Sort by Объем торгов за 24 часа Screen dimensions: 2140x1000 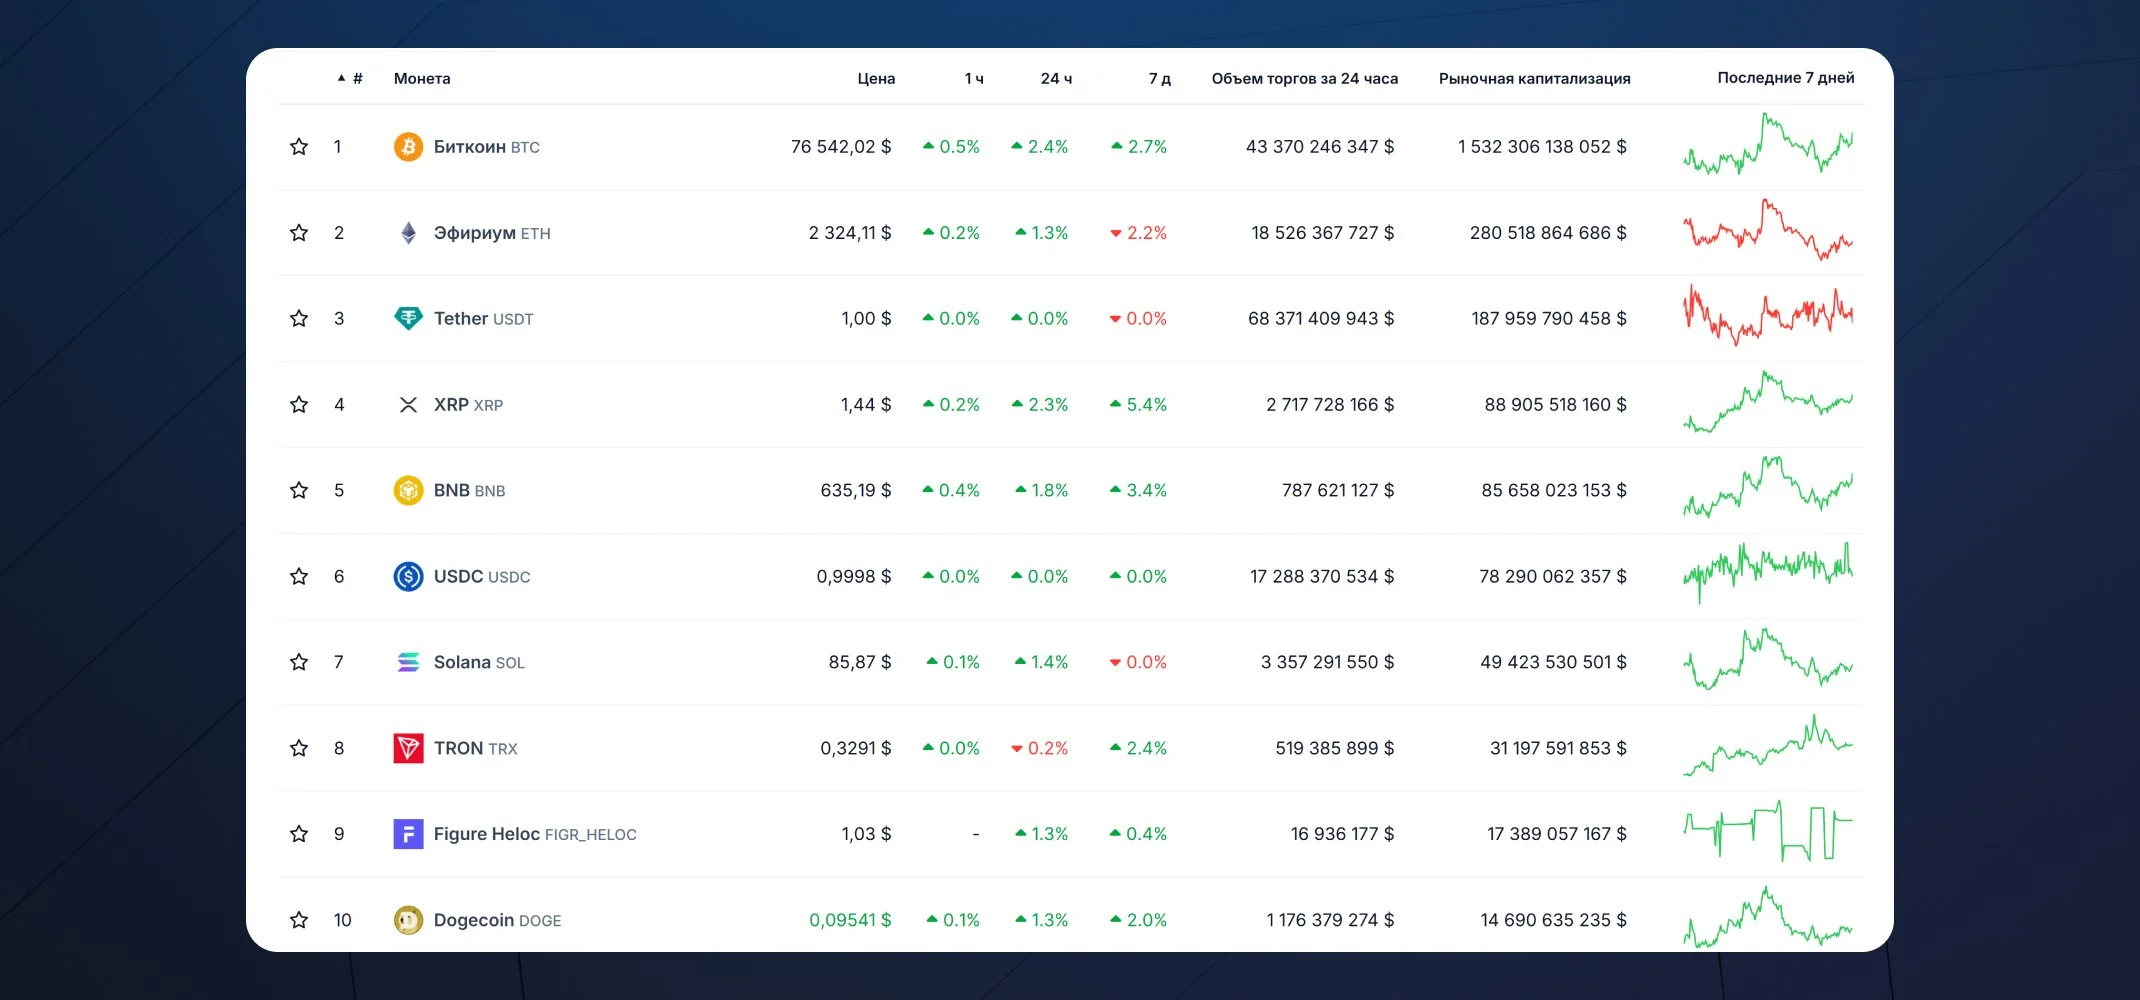coord(1305,78)
